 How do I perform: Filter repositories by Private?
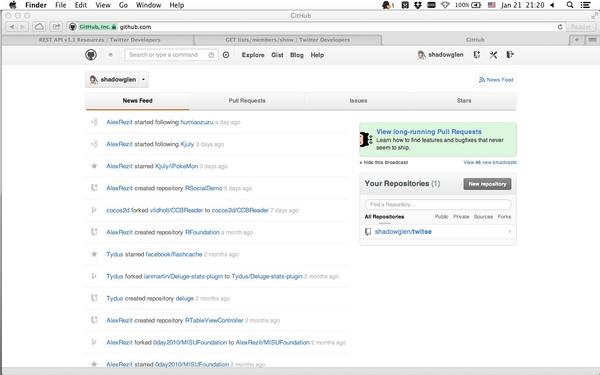pos(461,217)
